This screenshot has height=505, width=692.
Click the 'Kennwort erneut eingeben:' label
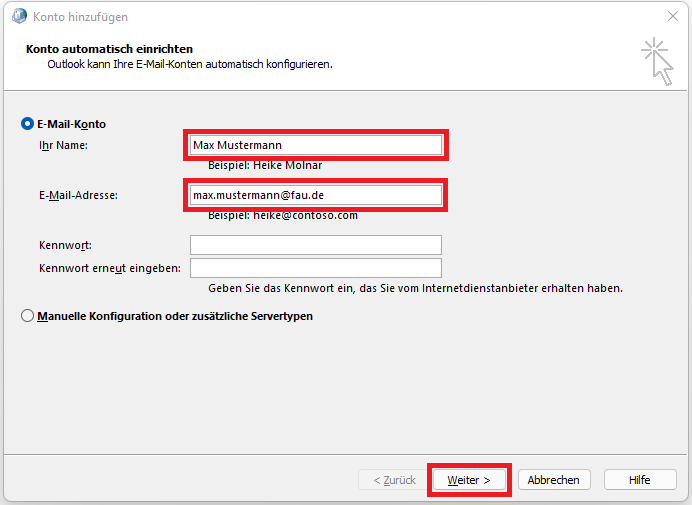pyautogui.click(x=109, y=268)
